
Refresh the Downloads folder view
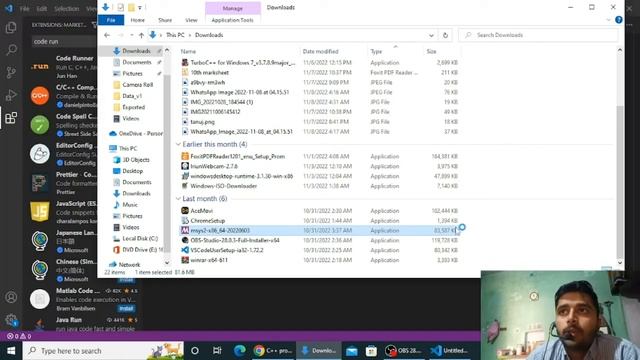pos(445,35)
